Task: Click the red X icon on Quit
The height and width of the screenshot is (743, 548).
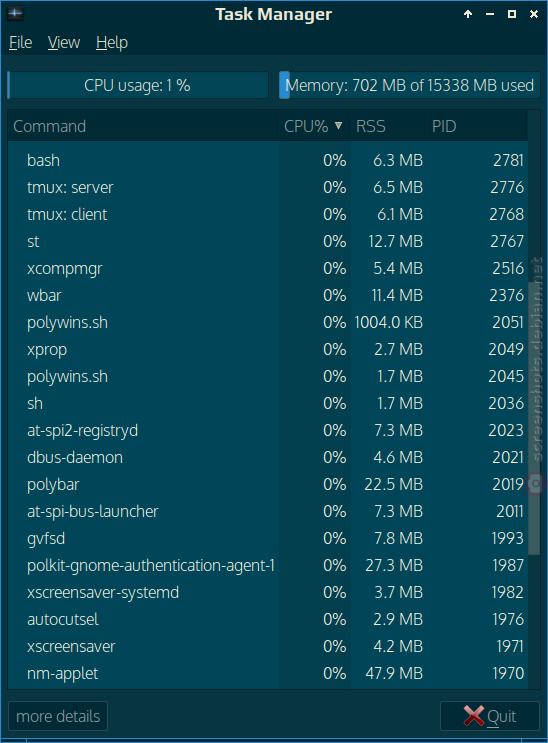Action: coord(473,716)
